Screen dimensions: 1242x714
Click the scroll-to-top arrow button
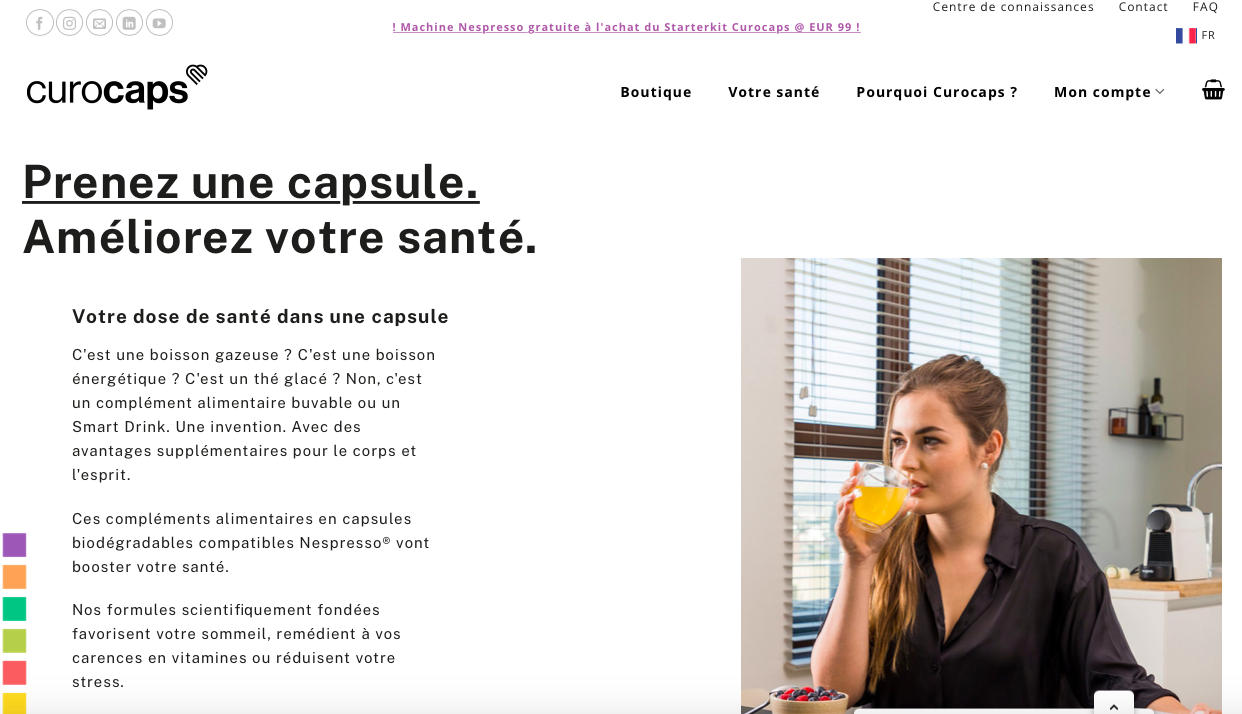1114,703
